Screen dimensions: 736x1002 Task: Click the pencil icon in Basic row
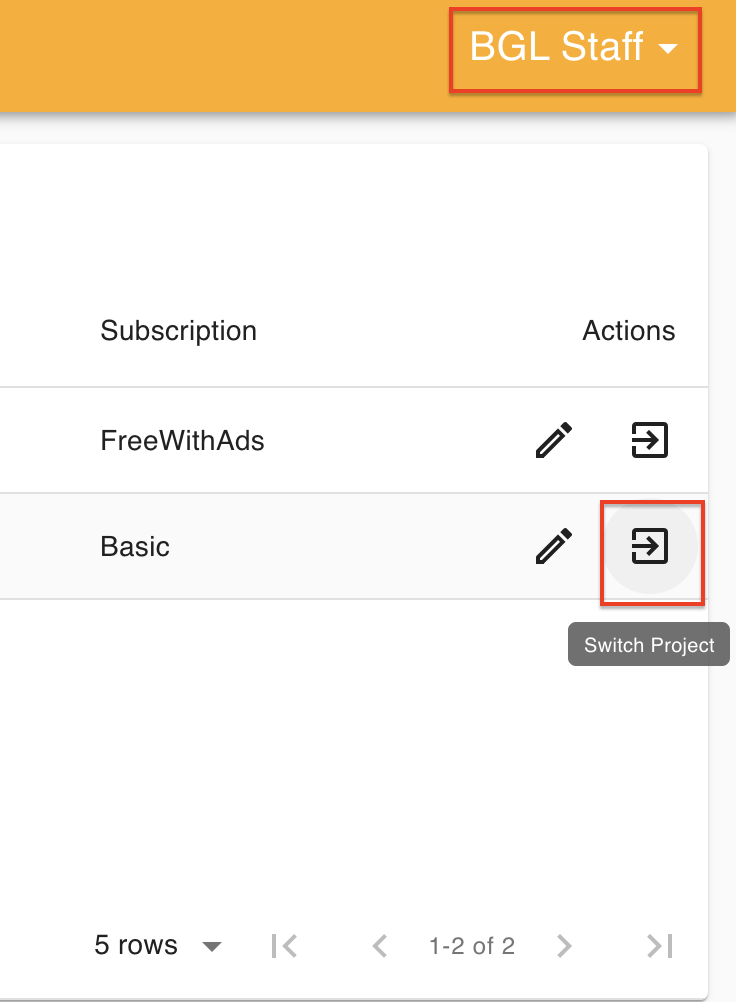554,546
